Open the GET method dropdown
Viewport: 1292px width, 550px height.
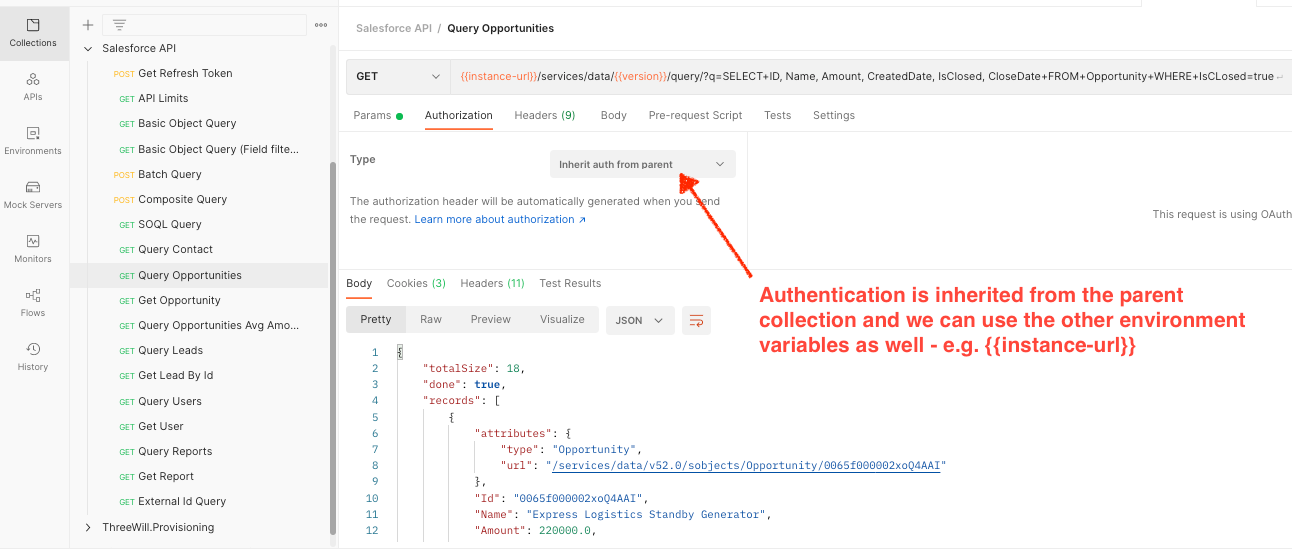click(398, 76)
